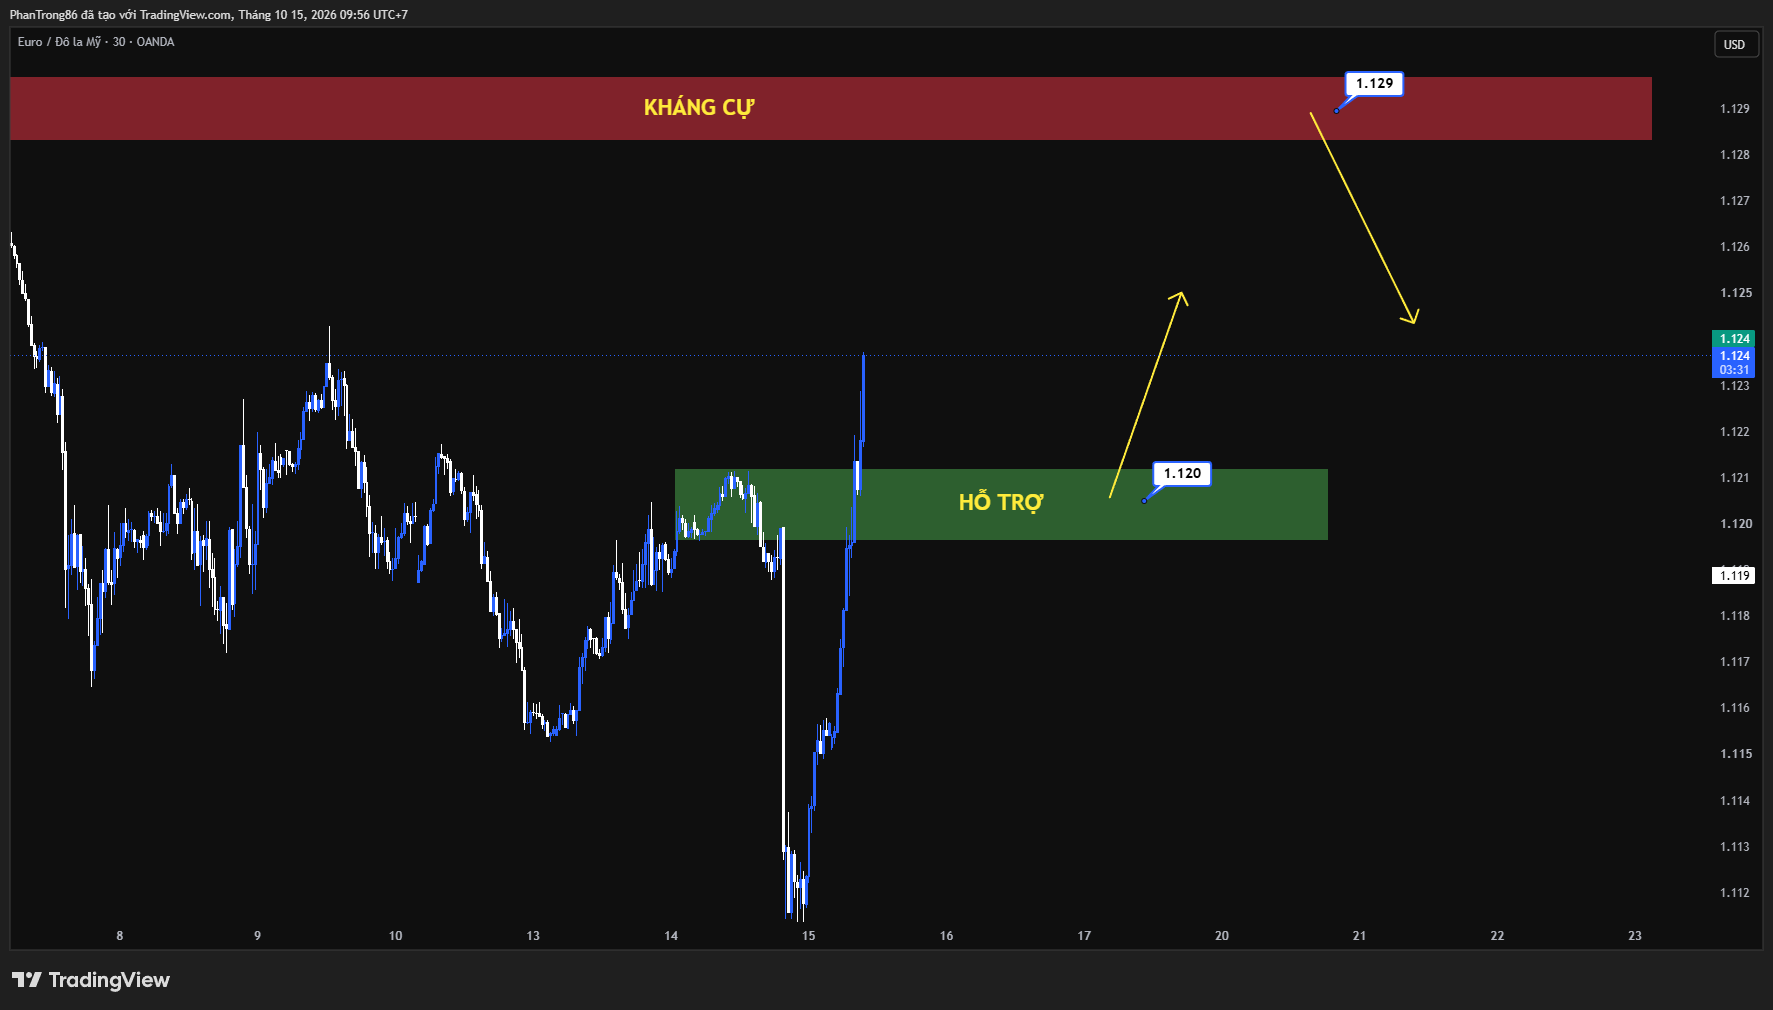The height and width of the screenshot is (1010, 1773).
Task: Click the 1.118 price axis value
Action: [1735, 616]
